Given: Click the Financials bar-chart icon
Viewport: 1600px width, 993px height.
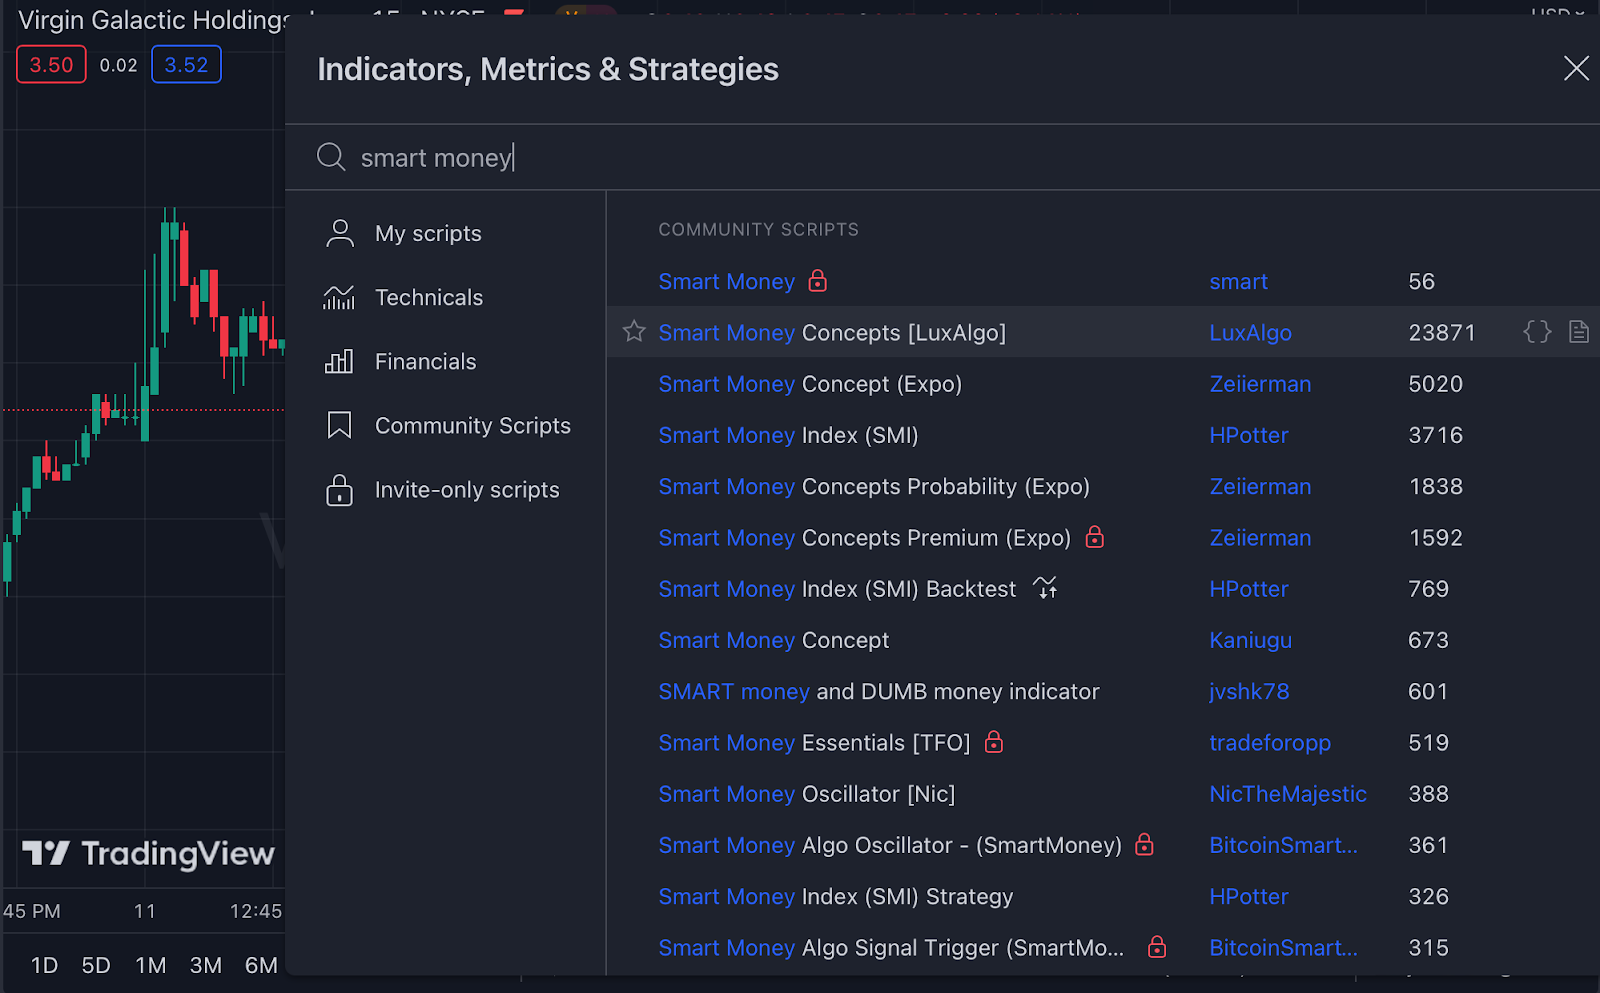Looking at the screenshot, I should (x=340, y=361).
